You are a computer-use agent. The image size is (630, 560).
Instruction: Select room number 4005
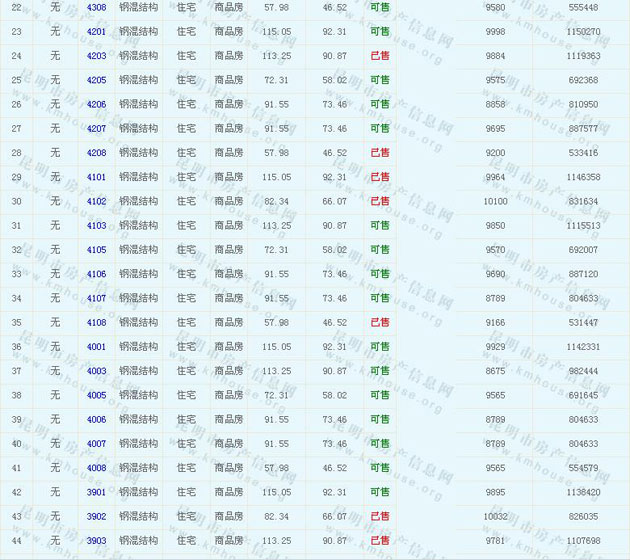[96, 395]
